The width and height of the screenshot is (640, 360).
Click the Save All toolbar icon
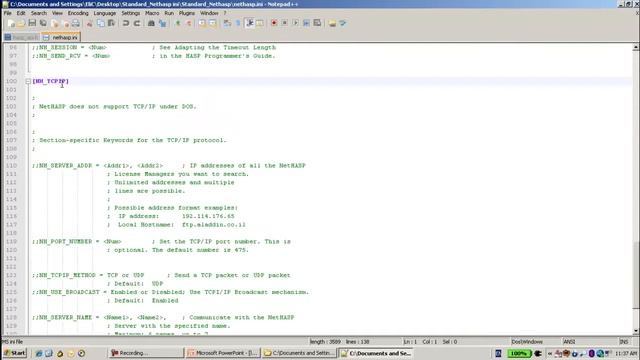tap(42, 23)
